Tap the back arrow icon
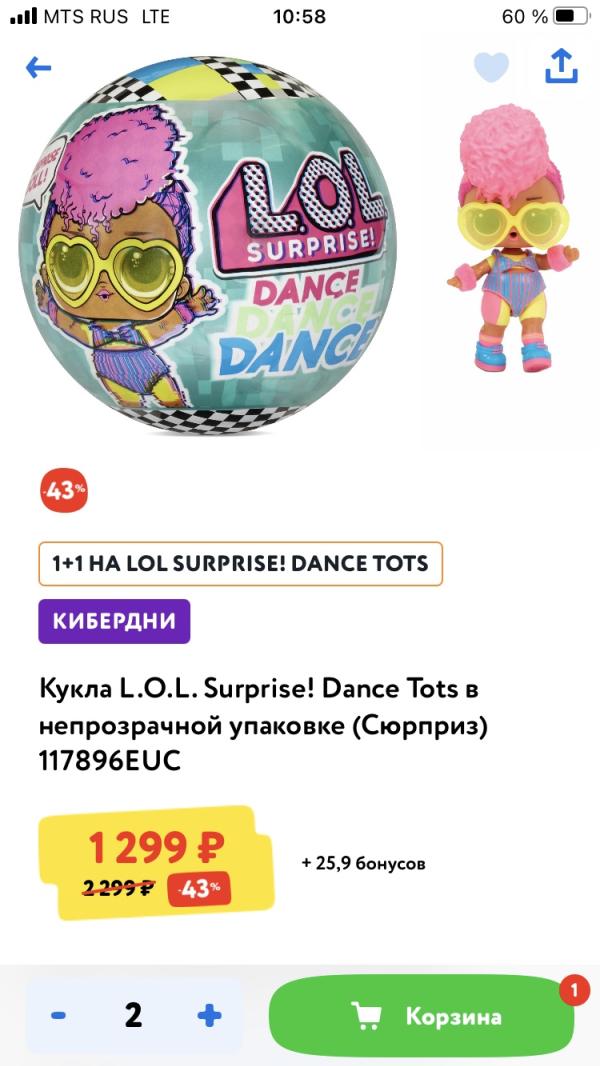The width and height of the screenshot is (600, 1066). 39,67
